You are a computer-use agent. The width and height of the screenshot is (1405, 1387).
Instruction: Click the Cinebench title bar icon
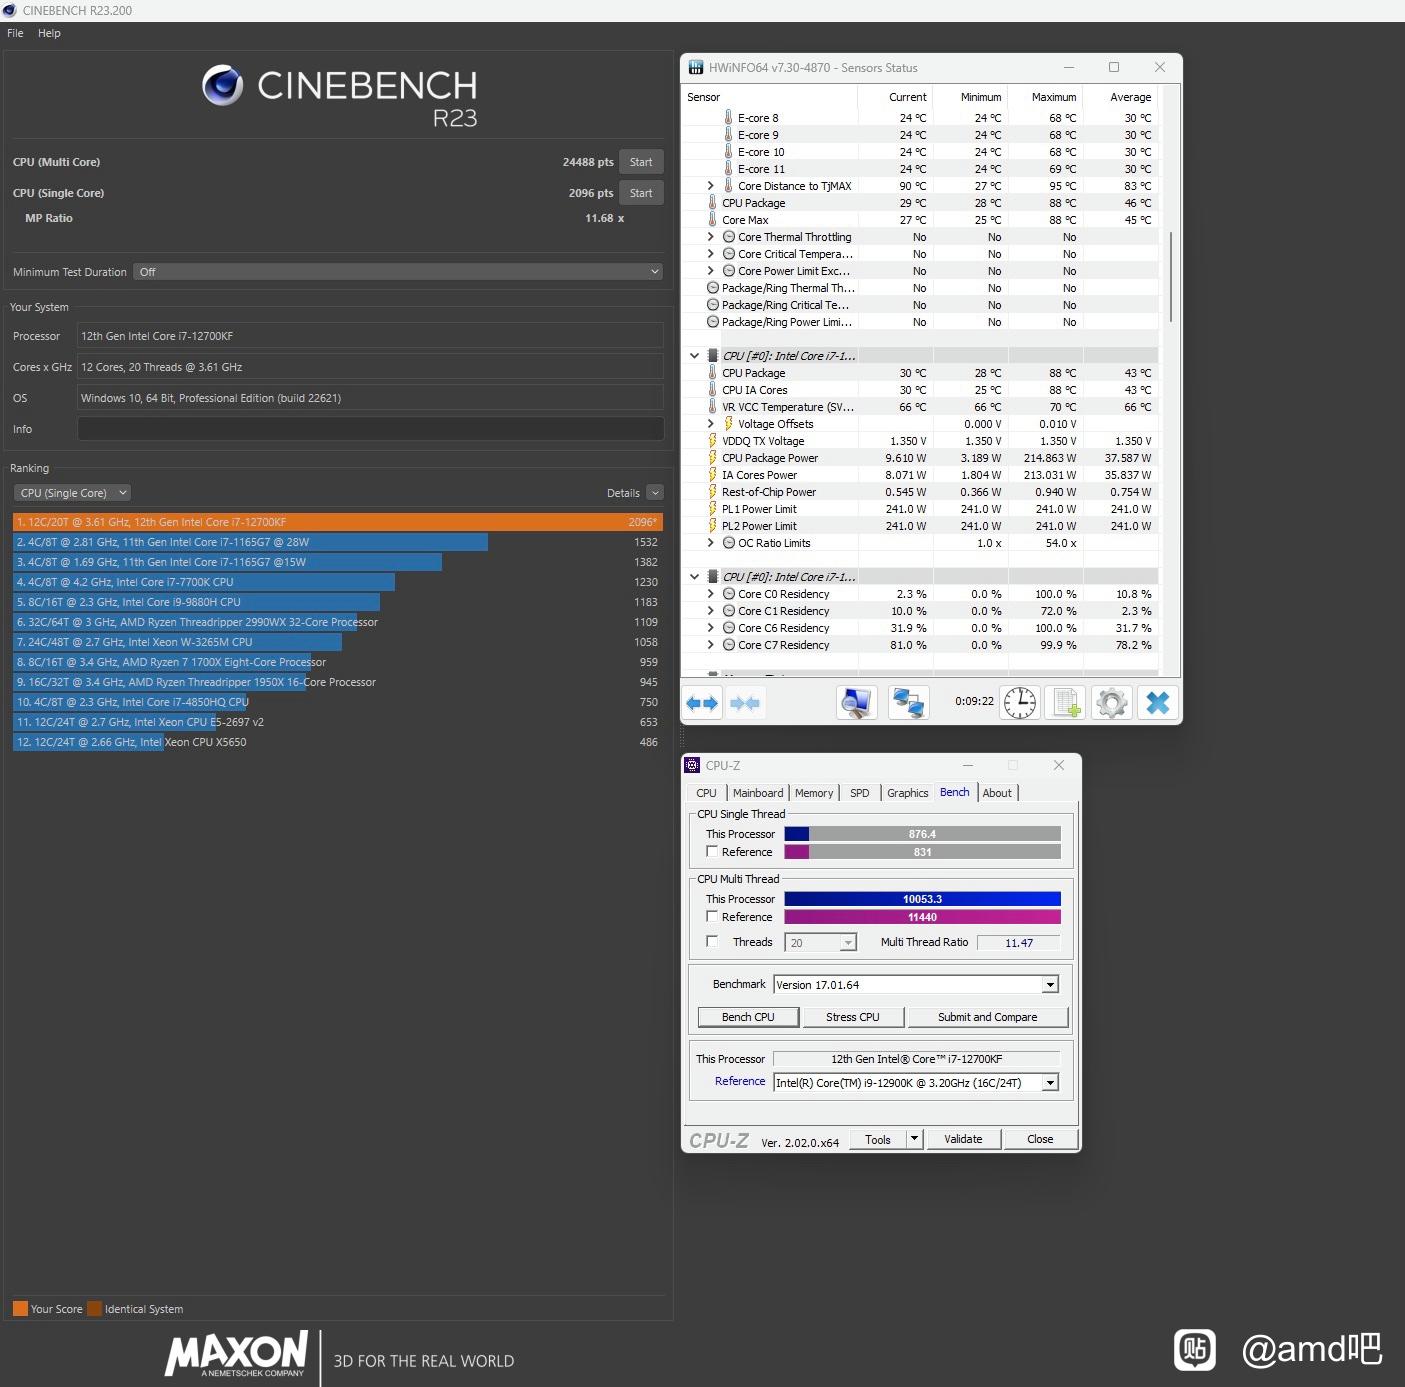tap(10, 10)
